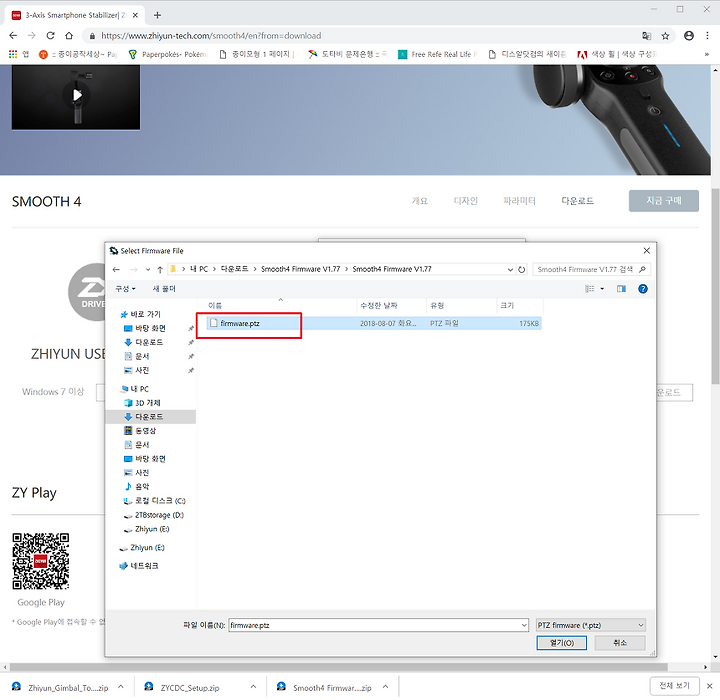Close the downloads bar
The image size is (720, 700).
[709, 686]
